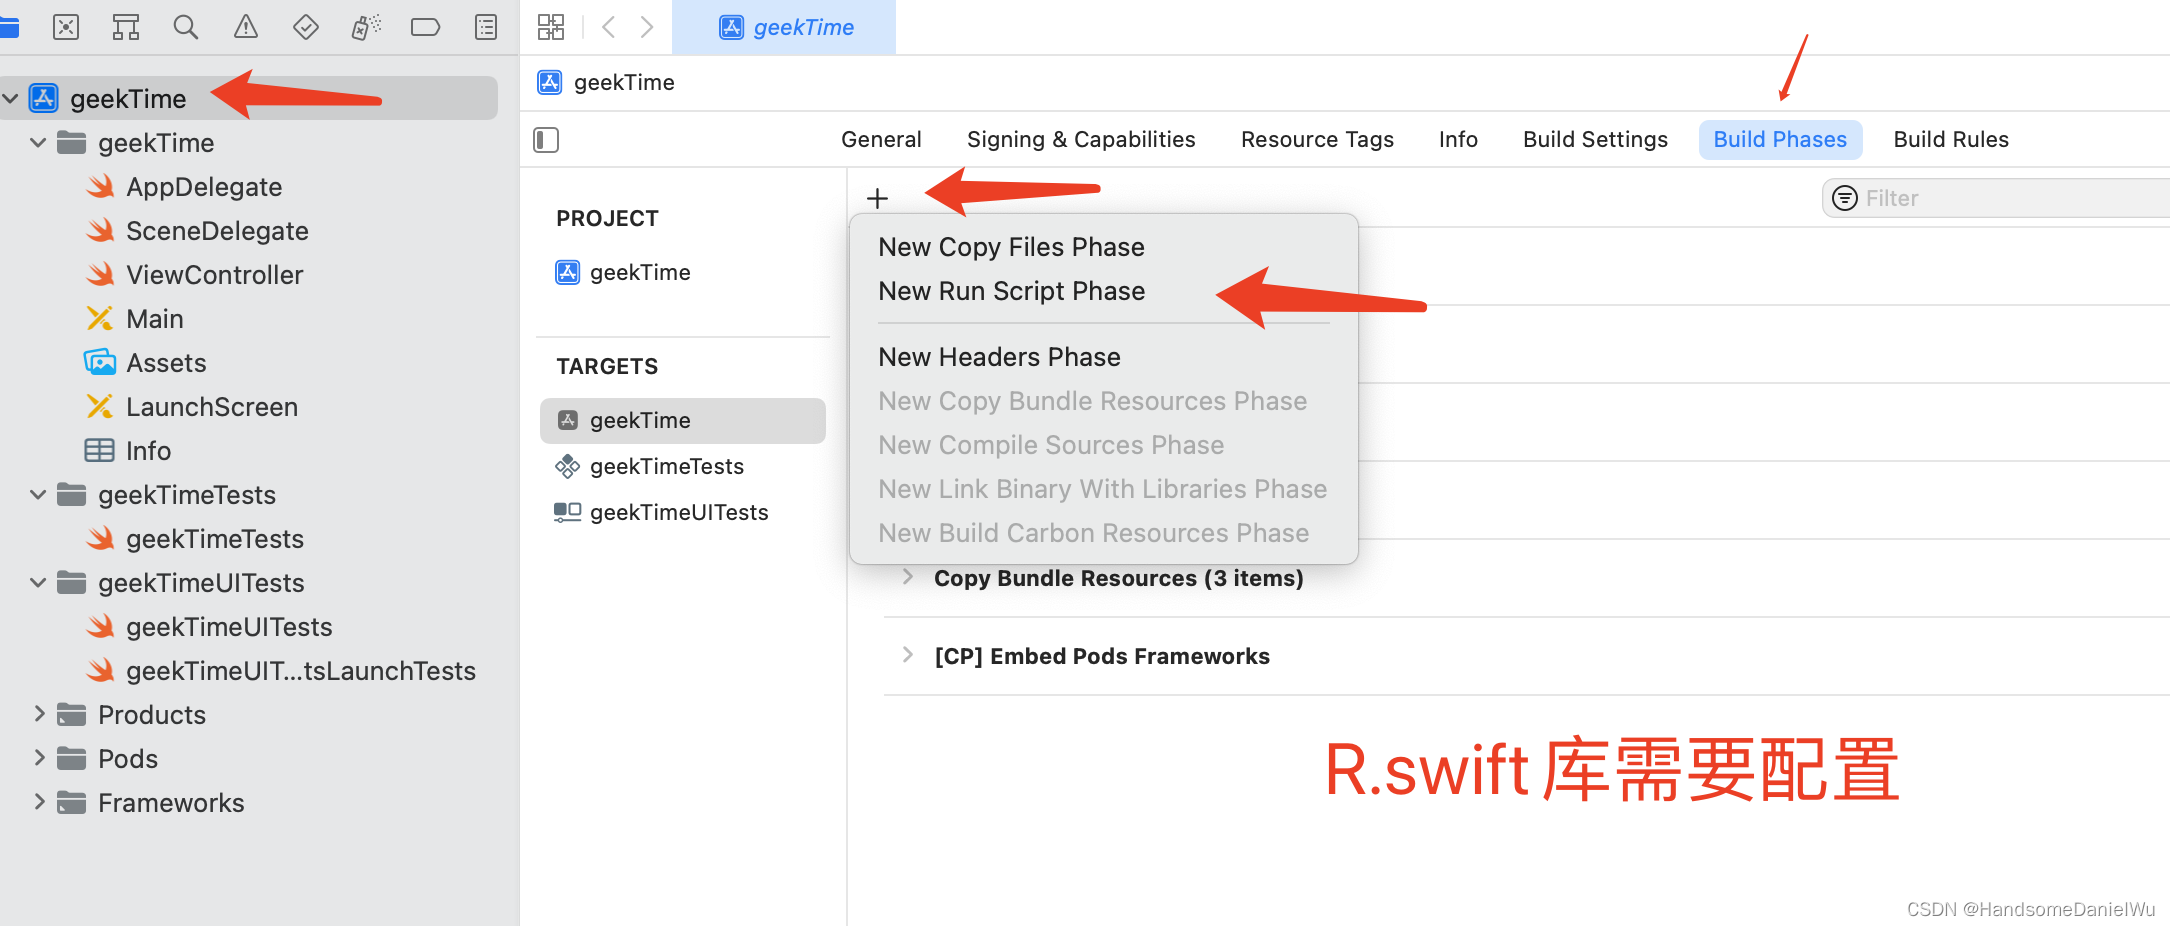Click the related items grid icon
This screenshot has height=926, width=2170.
click(x=550, y=27)
